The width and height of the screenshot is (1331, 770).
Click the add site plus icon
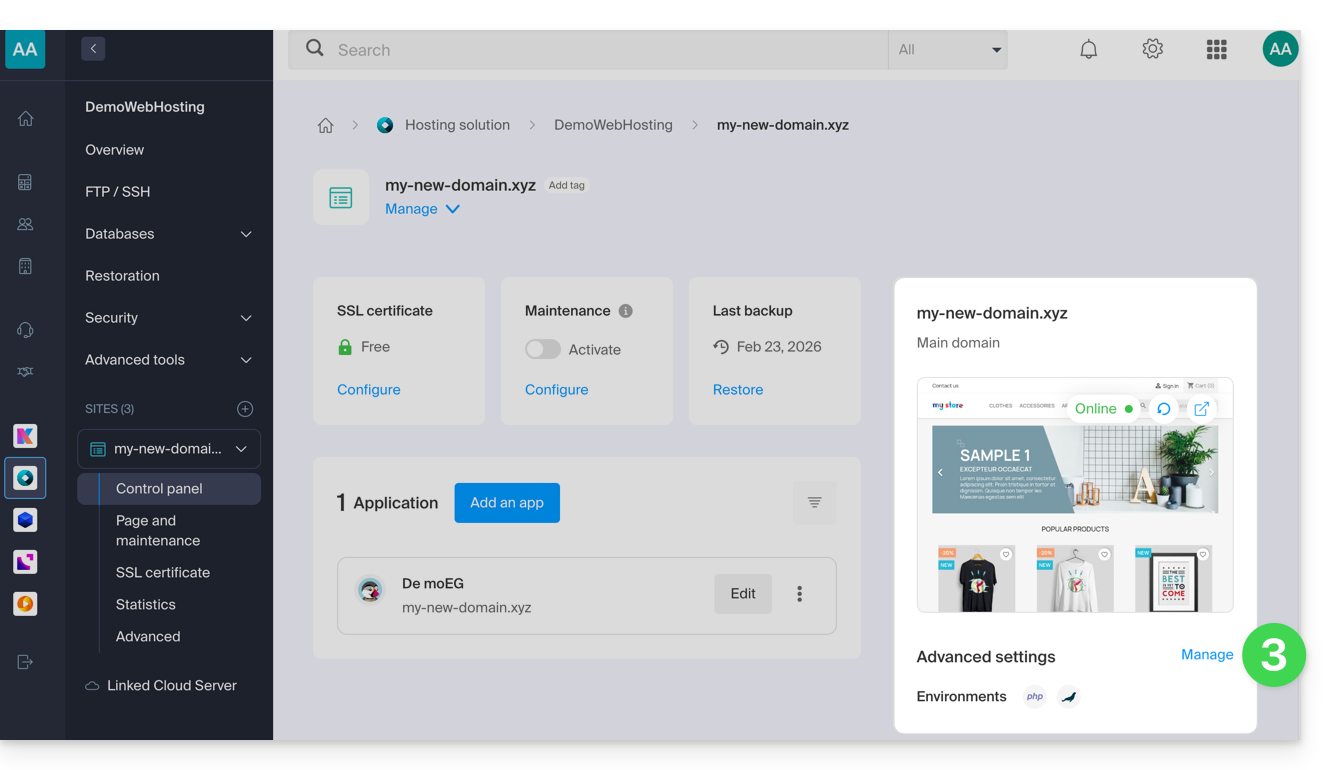coord(245,409)
